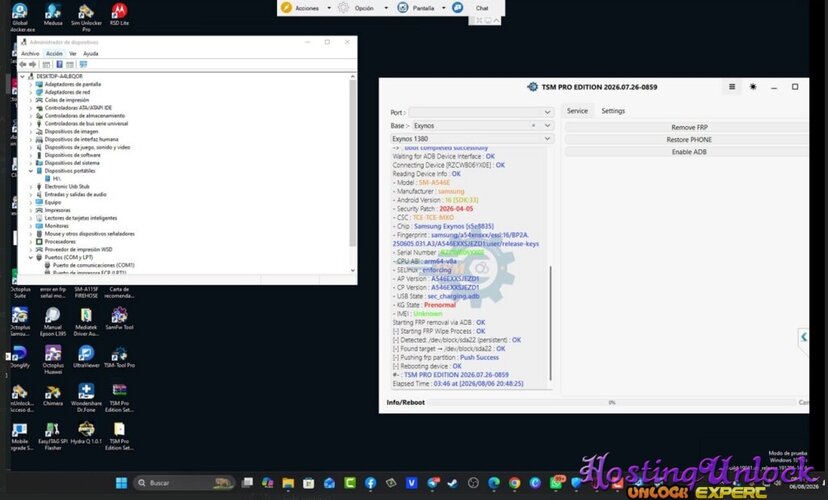The width and height of the screenshot is (828, 500).
Task: Collapse the Dispositivos portátiles node
Action: [x=31, y=171]
